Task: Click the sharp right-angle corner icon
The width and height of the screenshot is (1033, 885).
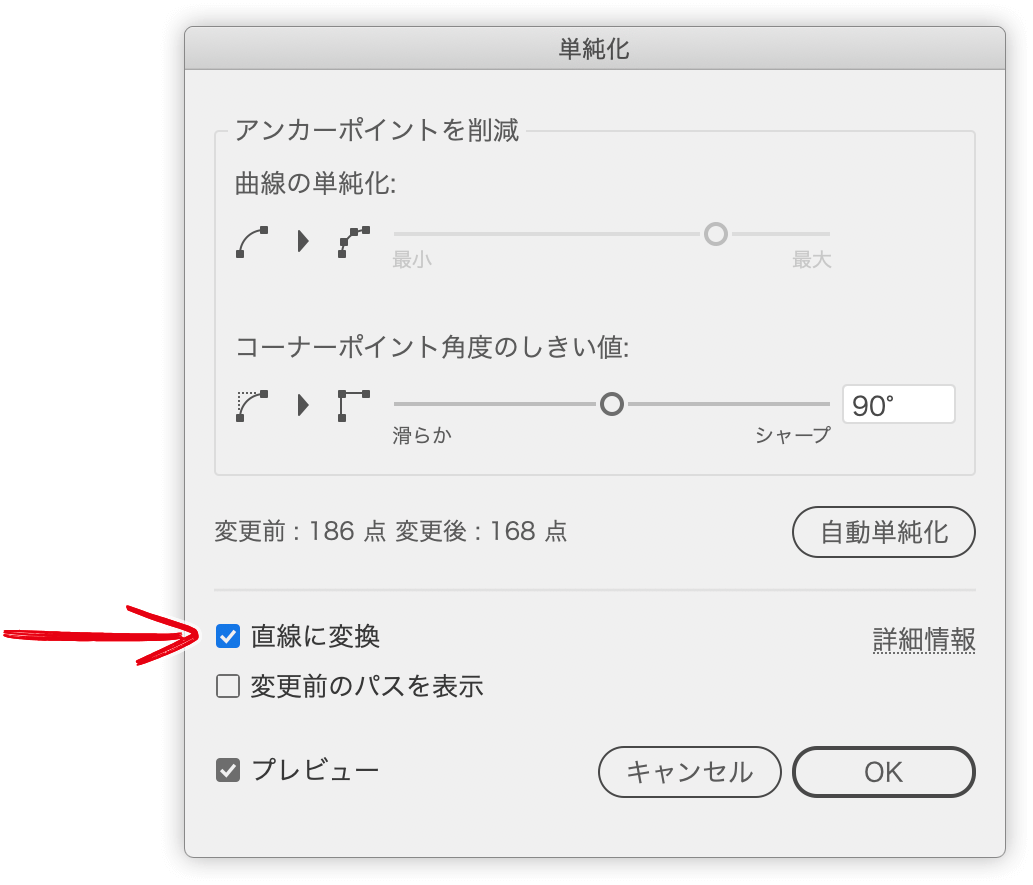Action: [x=354, y=405]
